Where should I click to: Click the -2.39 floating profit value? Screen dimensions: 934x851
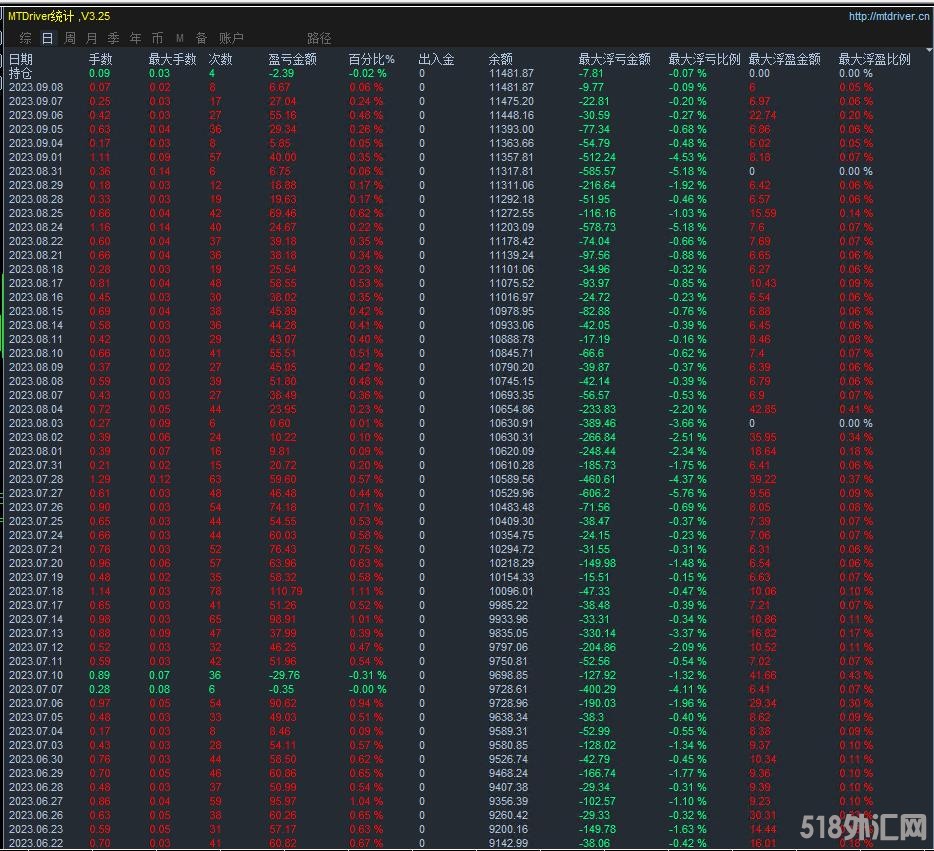coord(281,73)
